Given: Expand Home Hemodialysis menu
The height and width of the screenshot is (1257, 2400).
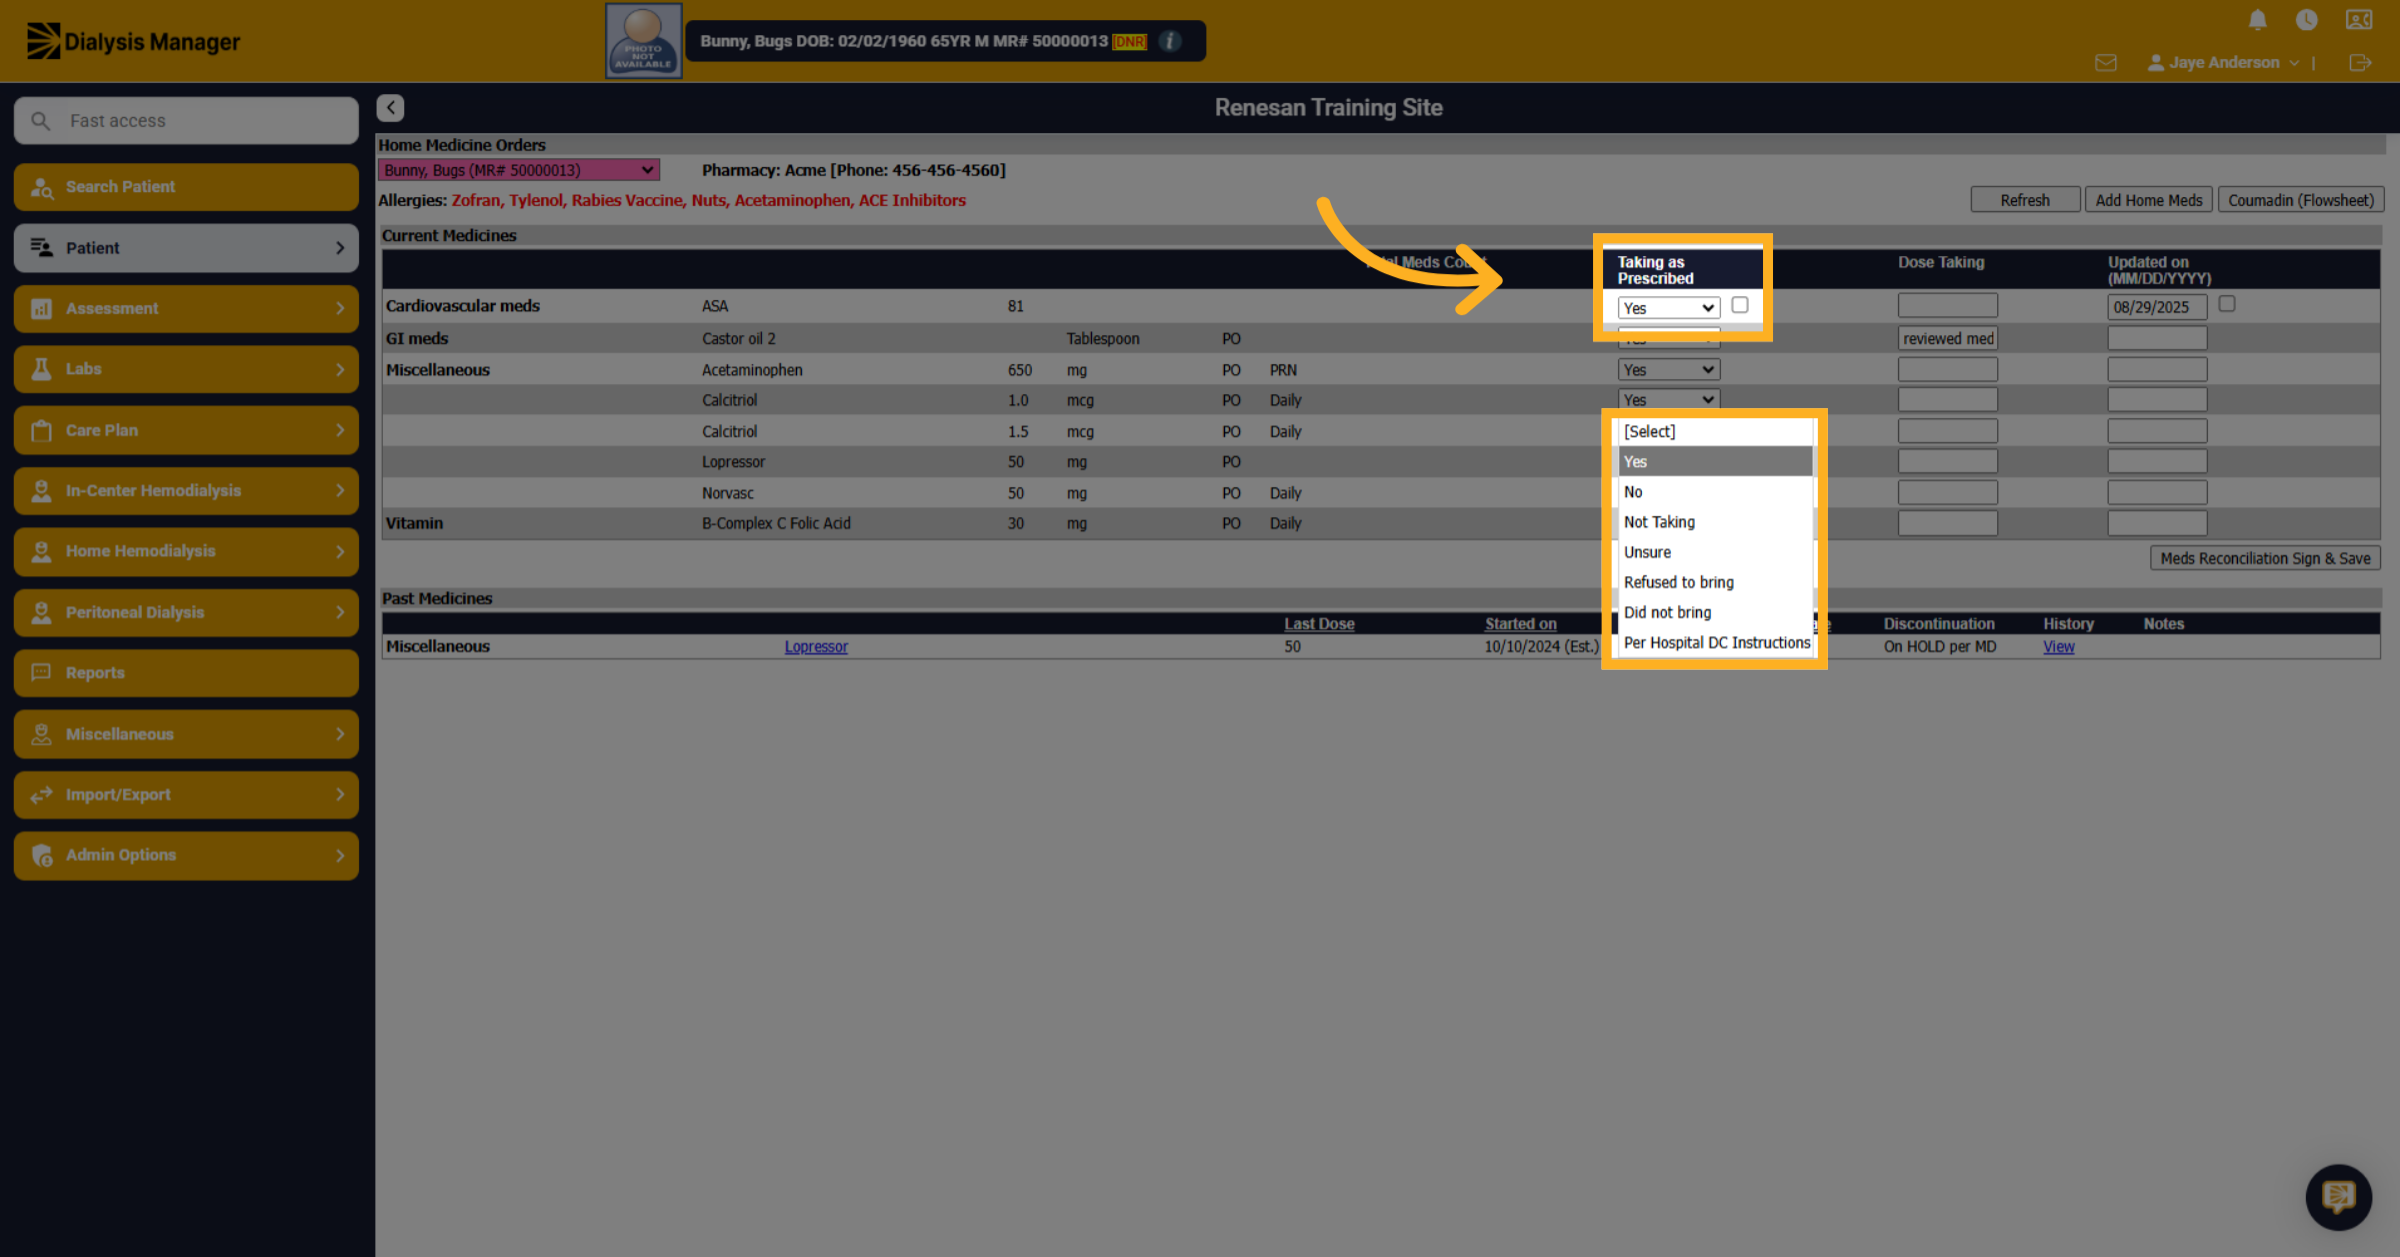Looking at the screenshot, I should [186, 551].
